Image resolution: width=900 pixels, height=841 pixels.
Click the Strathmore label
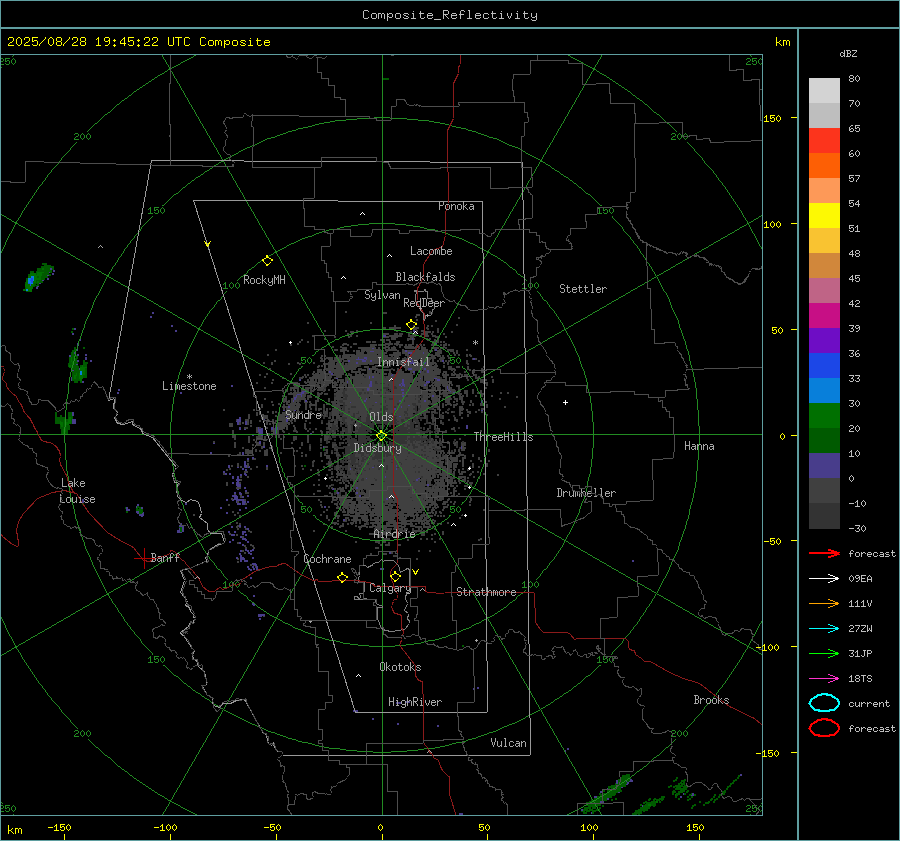[x=486, y=592]
